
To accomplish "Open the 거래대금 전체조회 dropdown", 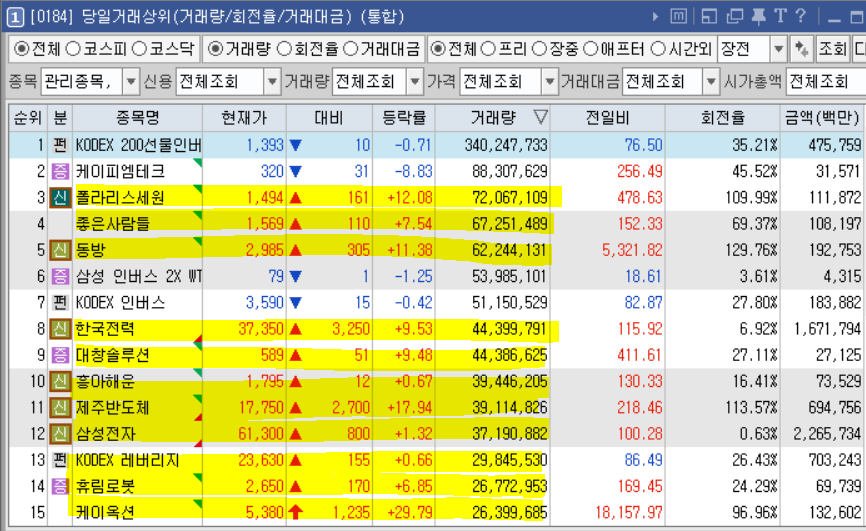I will point(712,82).
